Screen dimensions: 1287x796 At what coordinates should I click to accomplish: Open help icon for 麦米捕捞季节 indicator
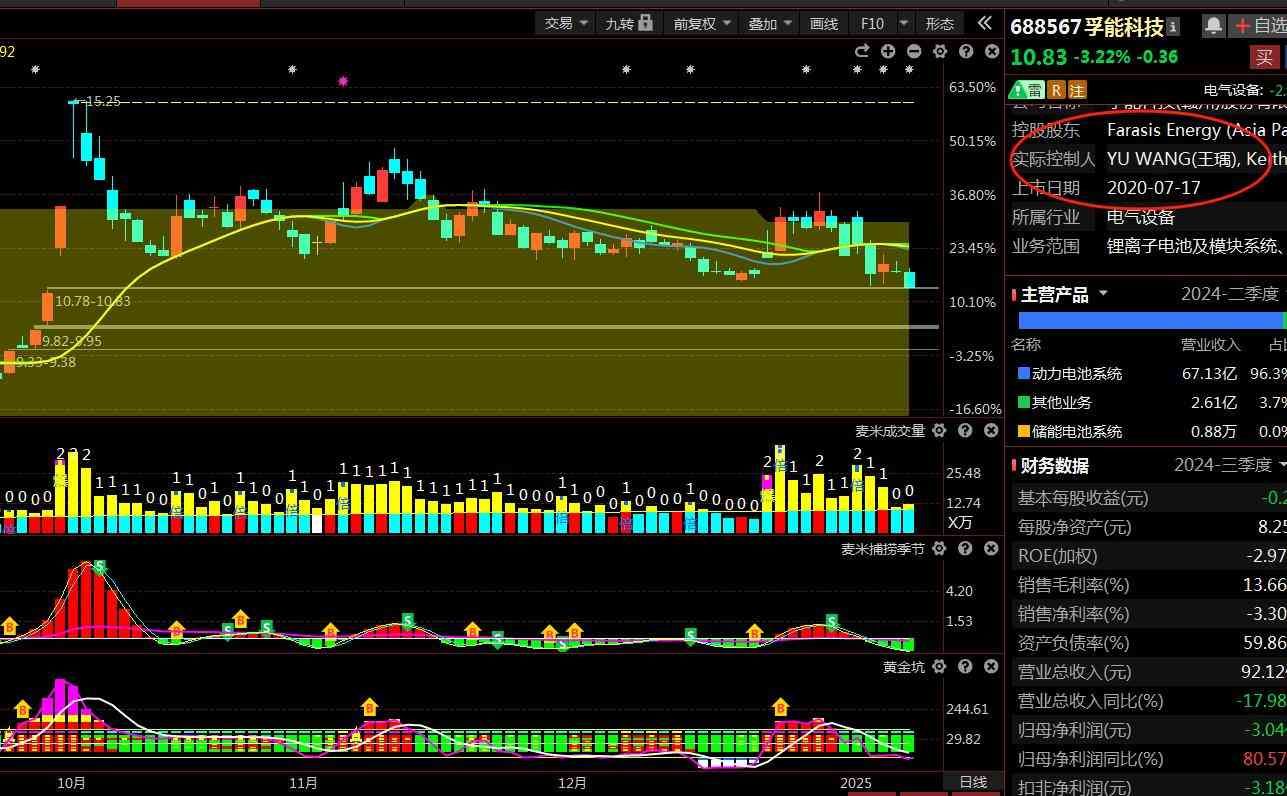[x=965, y=549]
